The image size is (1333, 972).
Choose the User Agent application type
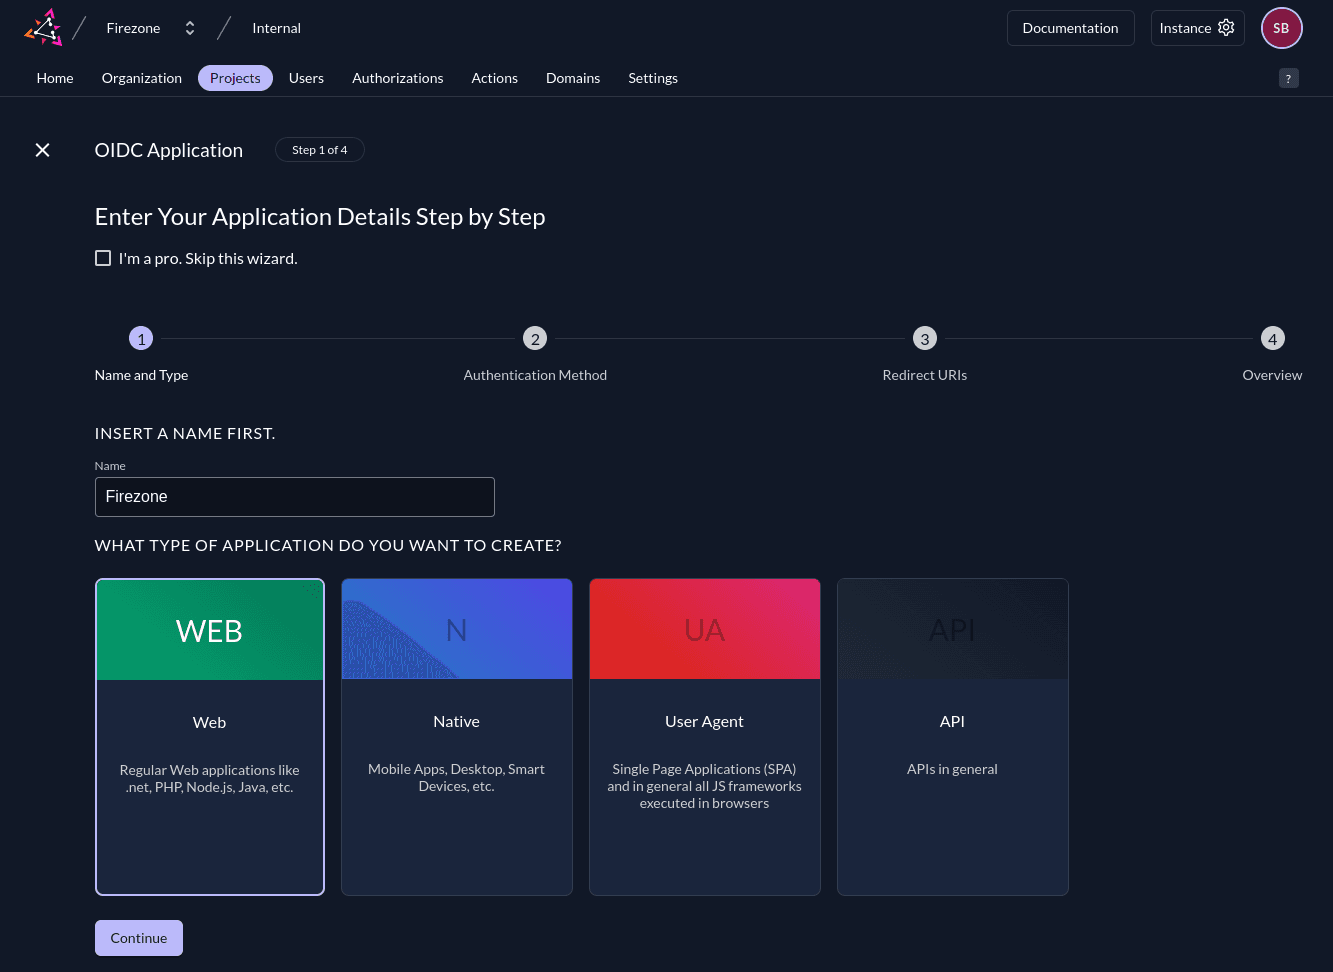click(x=704, y=736)
